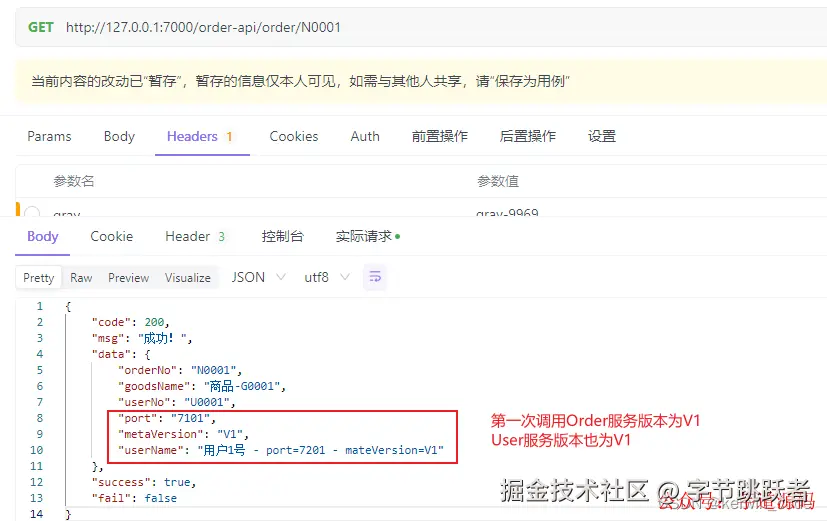Open the Cookies request tab
Screen dimensions: 827x521
(x=294, y=137)
